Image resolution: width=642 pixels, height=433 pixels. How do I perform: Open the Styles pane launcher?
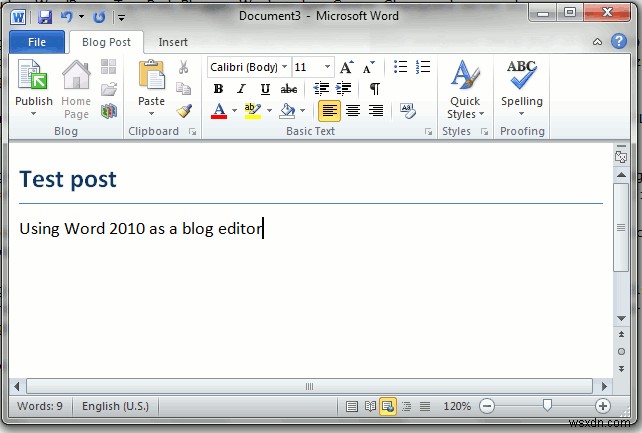[484, 132]
